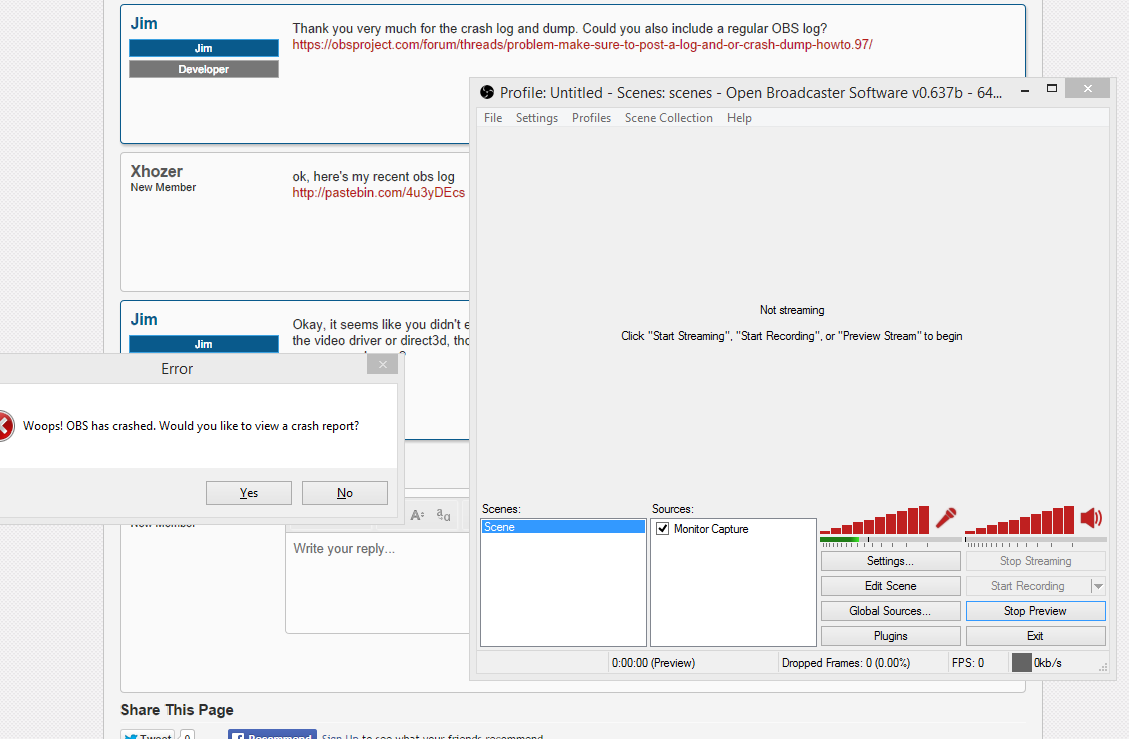This screenshot has height=739, width=1129.
Task: Close the Error dialog
Action: pos(382,364)
